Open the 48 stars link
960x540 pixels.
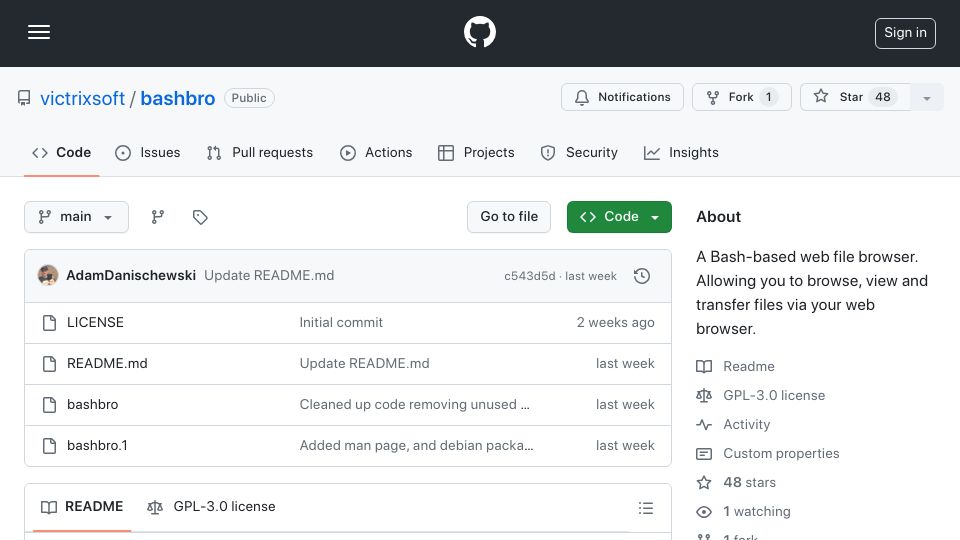[736, 482]
